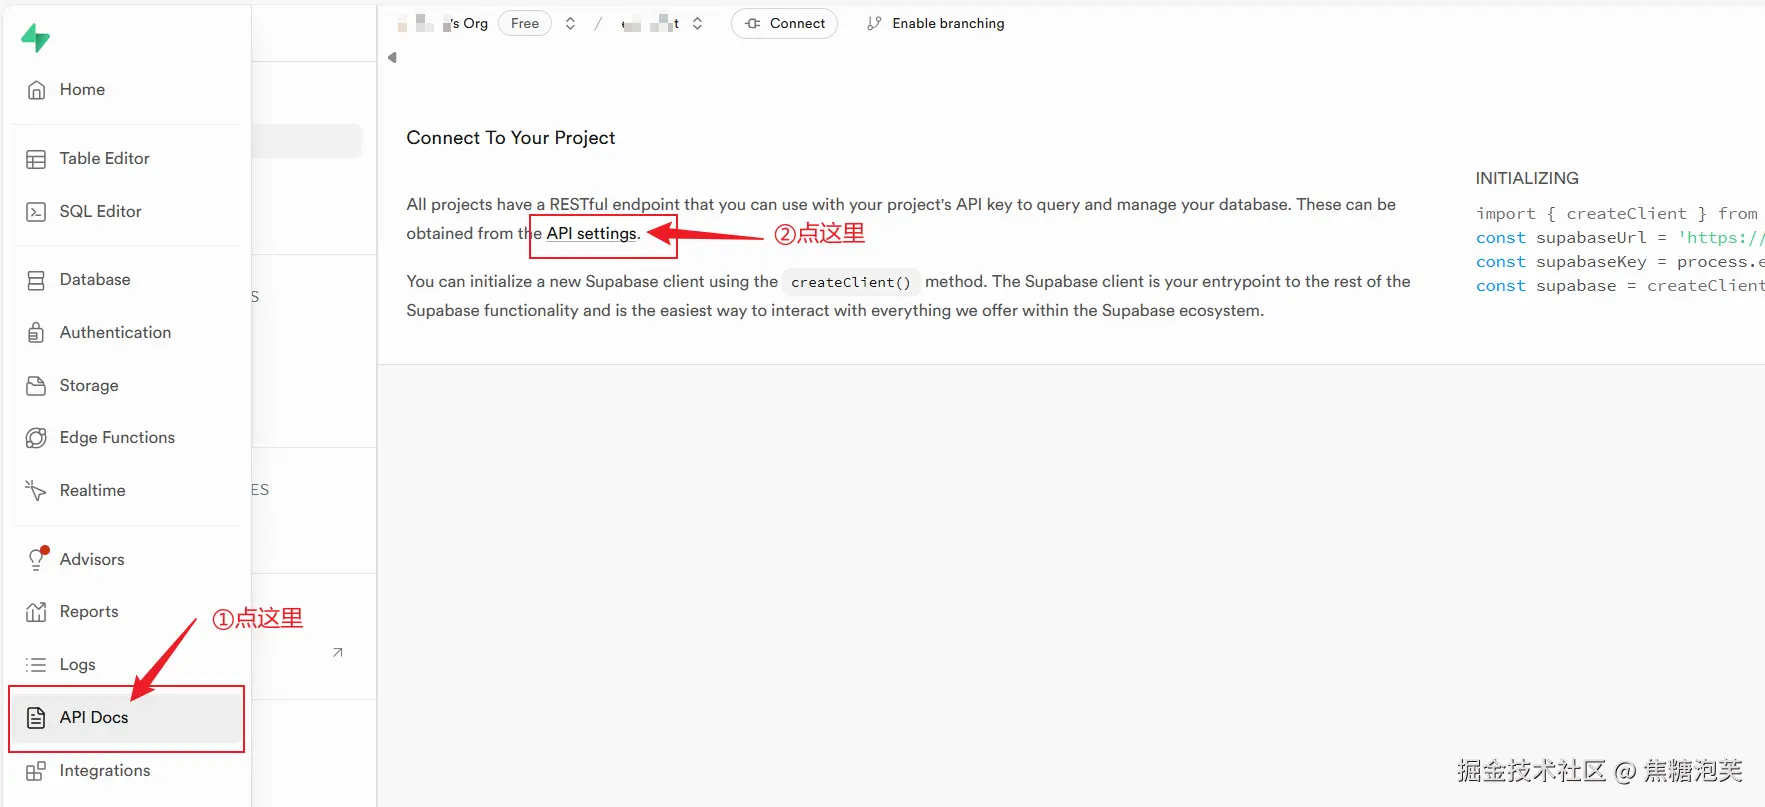Click the const supabase = createClient line

tap(1619, 286)
